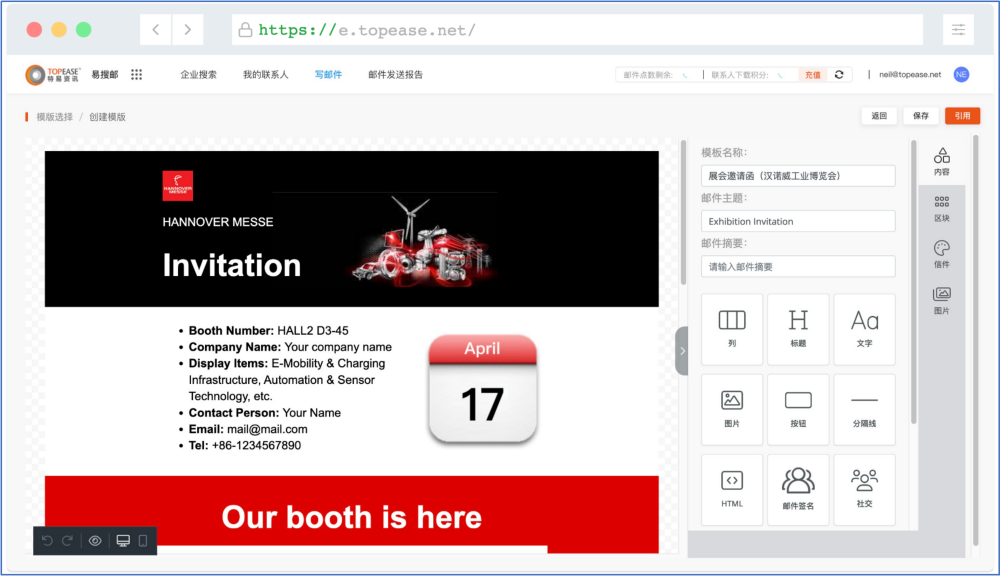Viewport: 1000px width, 577px height.
Task: Open the 内容 content sidebar tab
Action: (x=941, y=162)
